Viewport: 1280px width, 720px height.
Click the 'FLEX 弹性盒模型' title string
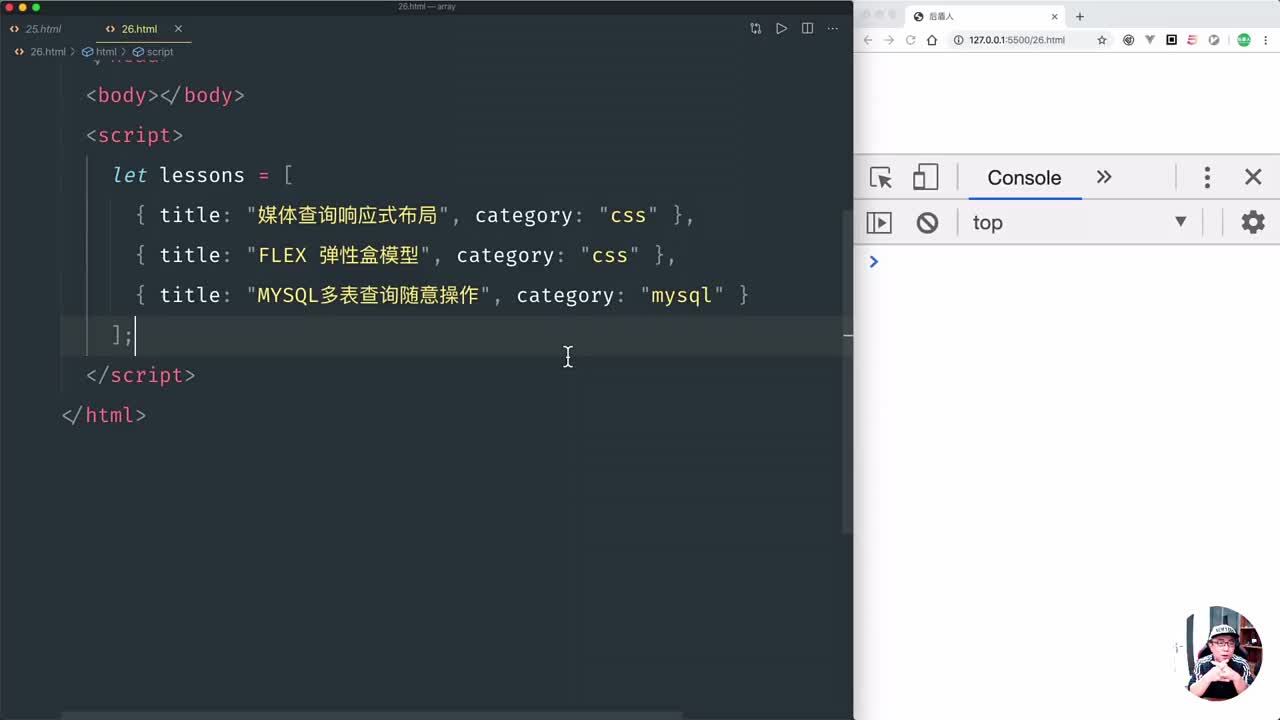[338, 255]
